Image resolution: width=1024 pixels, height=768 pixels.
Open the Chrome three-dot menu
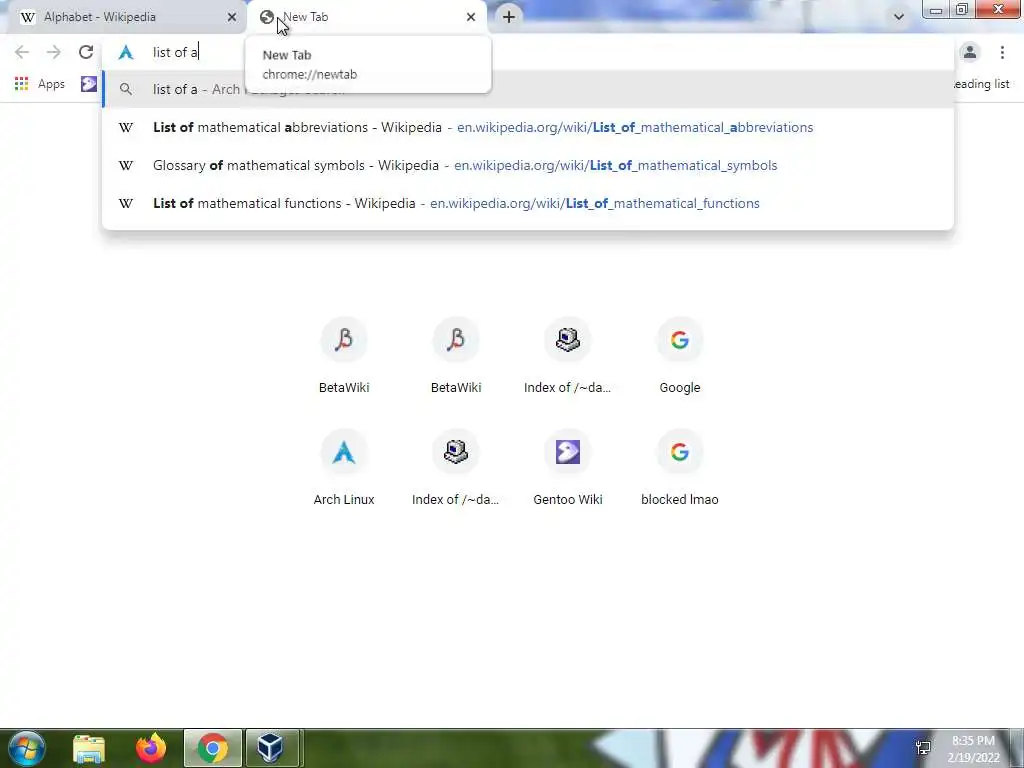pyautogui.click(x=1002, y=52)
